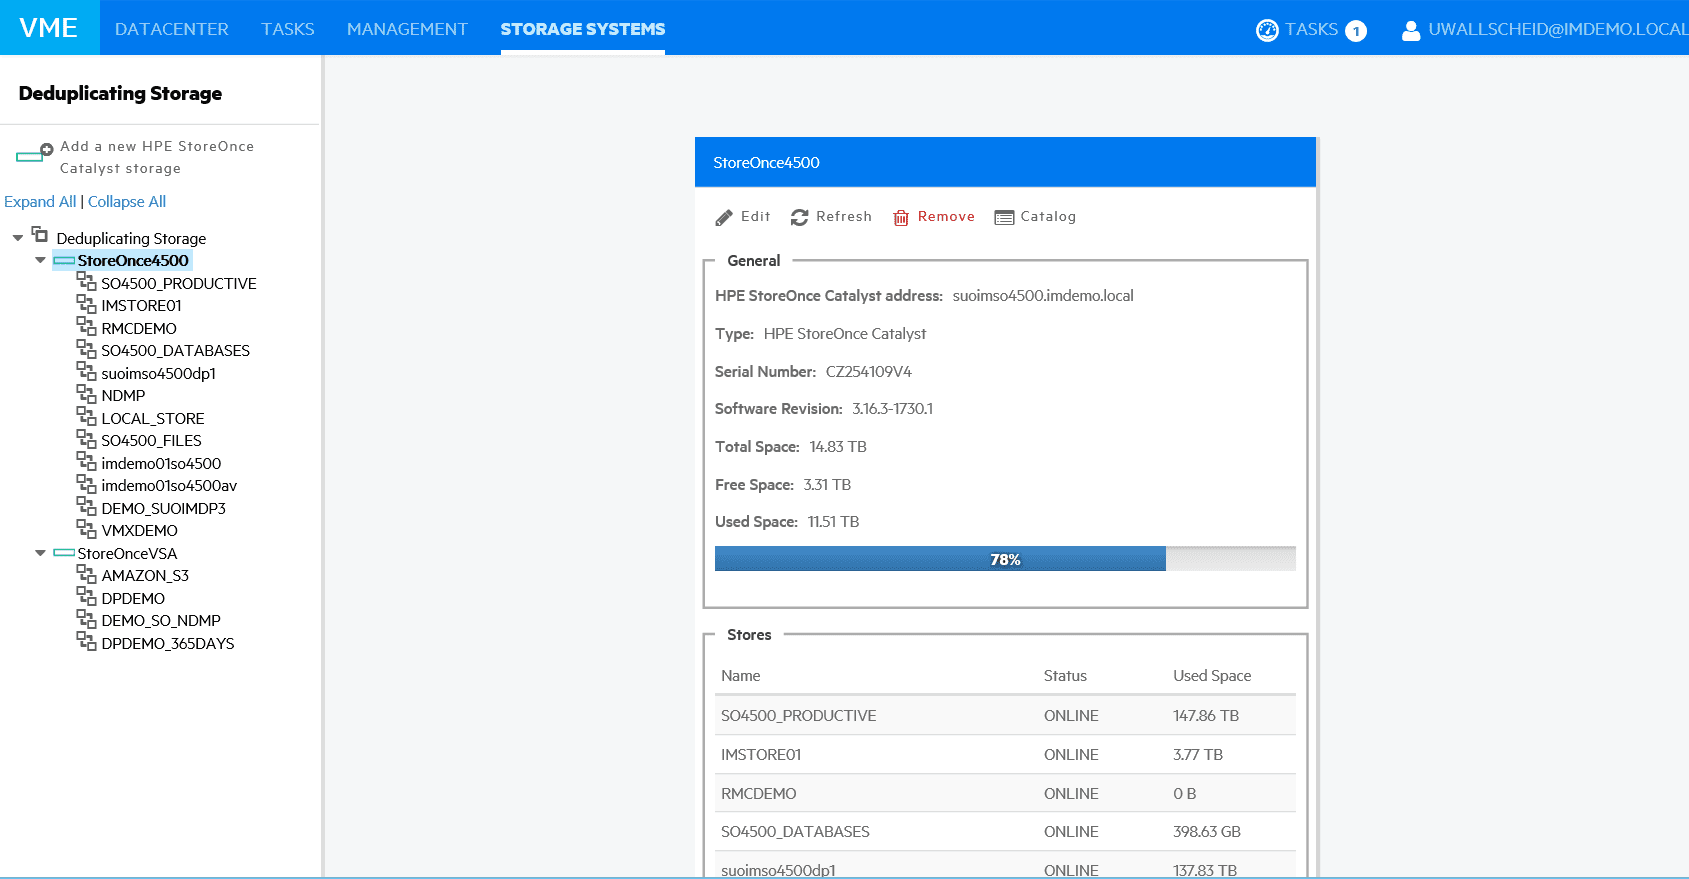Select DEMO_SO_NDMP in the tree
Viewport: 1689px width, 879px height.
(161, 620)
